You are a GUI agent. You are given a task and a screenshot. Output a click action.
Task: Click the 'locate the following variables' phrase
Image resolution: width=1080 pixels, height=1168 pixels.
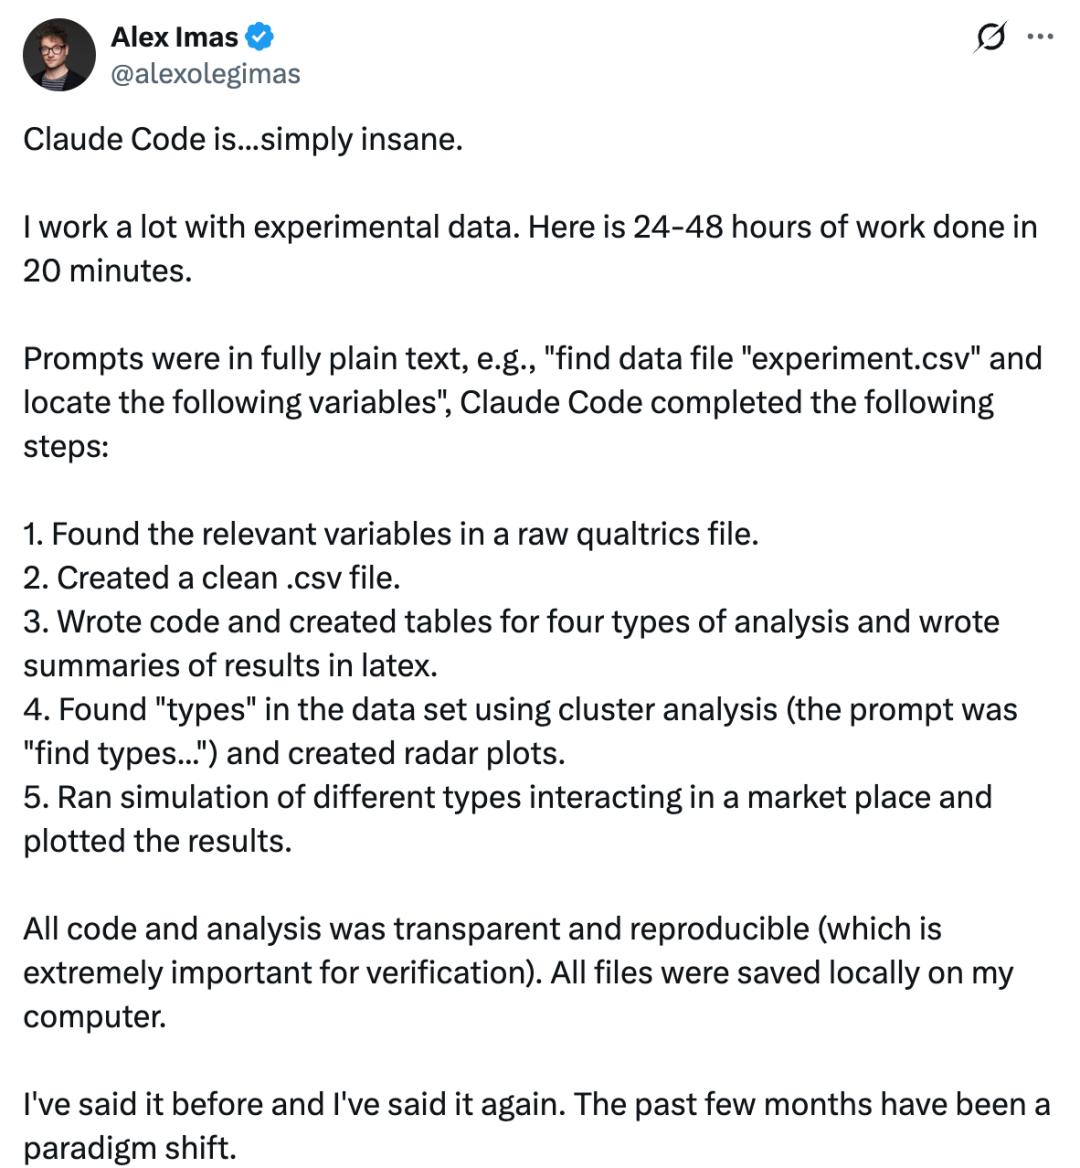click(x=233, y=402)
